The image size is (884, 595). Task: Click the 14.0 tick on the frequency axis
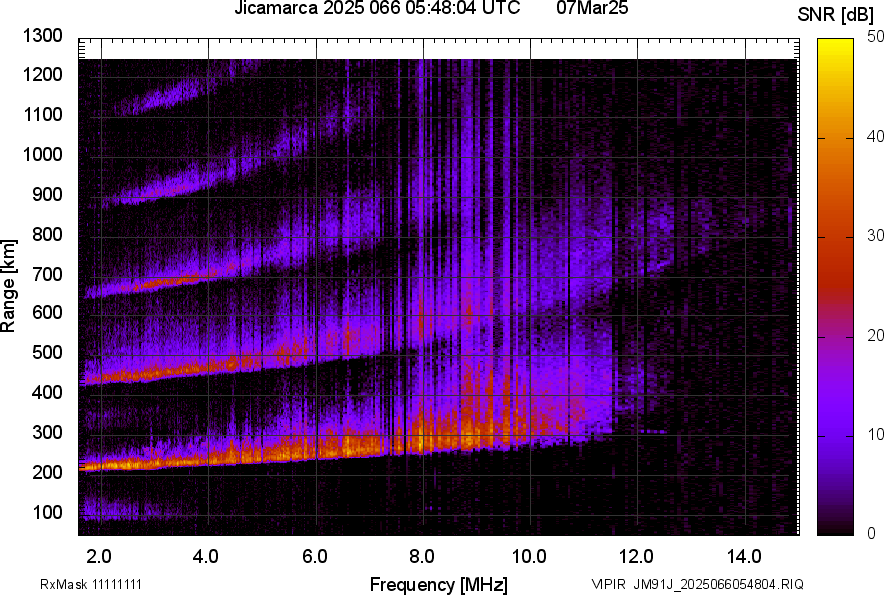(x=744, y=555)
